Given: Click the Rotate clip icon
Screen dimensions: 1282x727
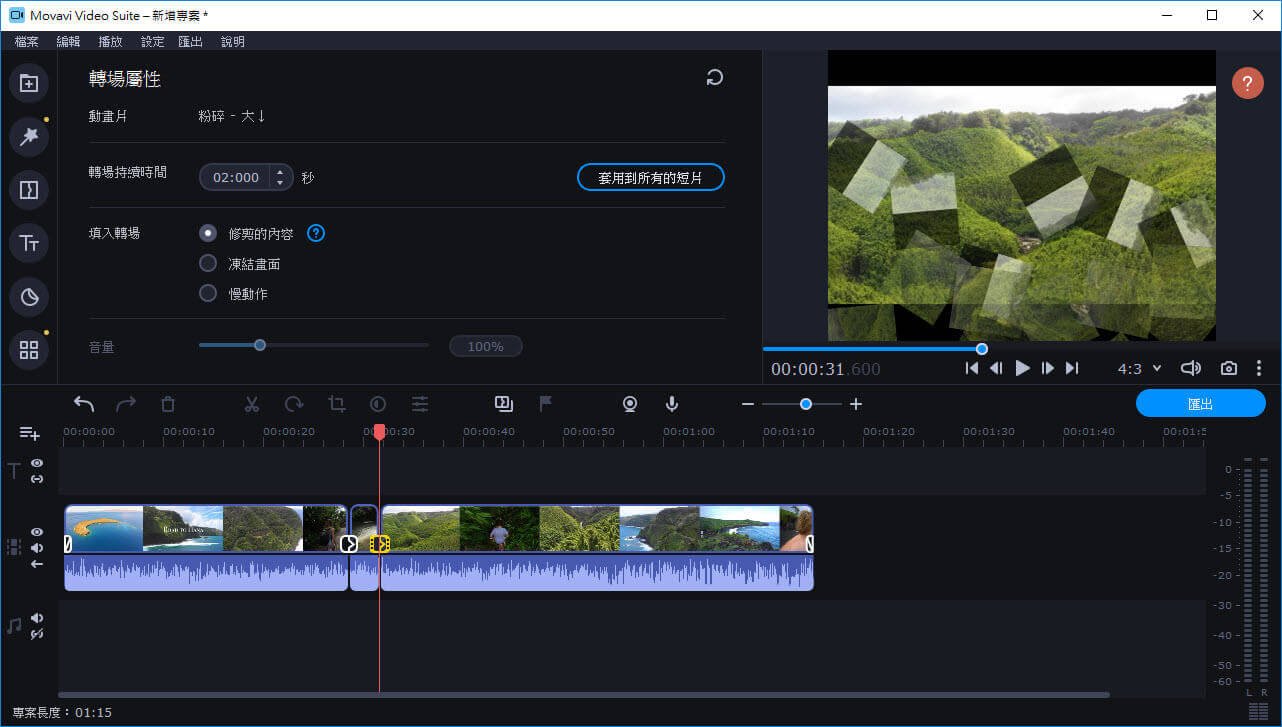Looking at the screenshot, I should click(294, 404).
